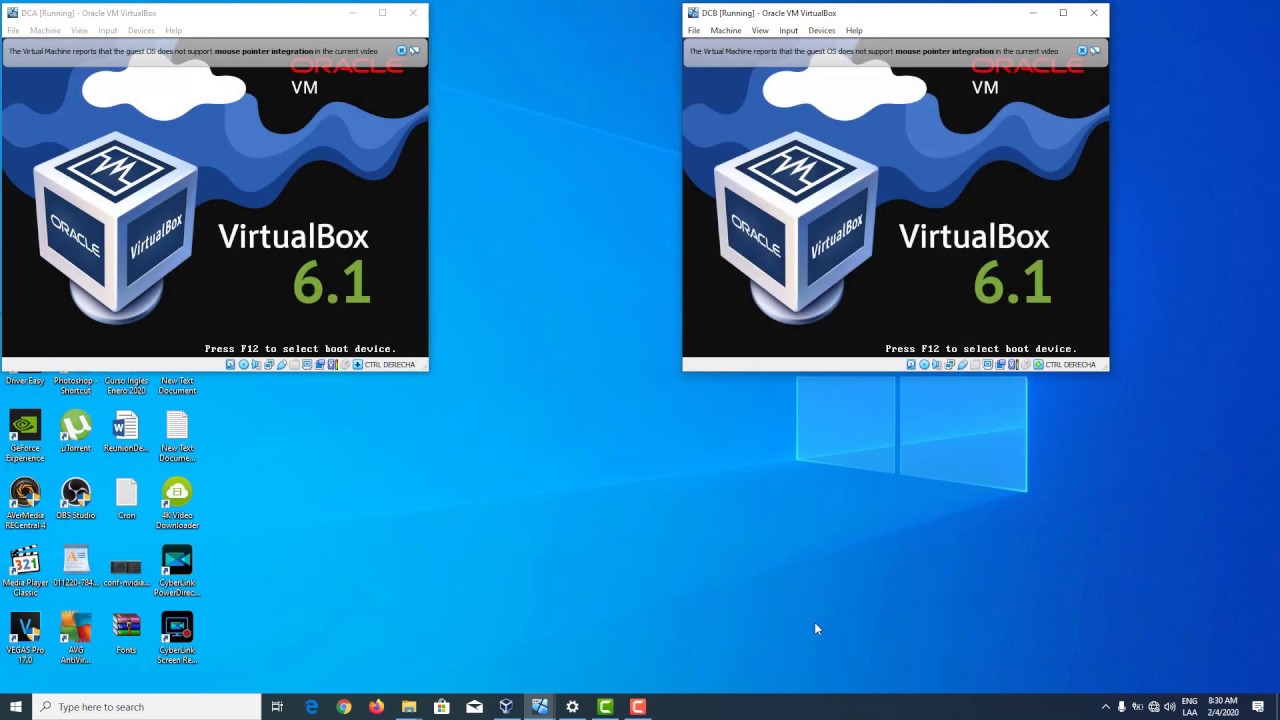Open the USB devices indicator in DCB status bar
1280x720 pixels.
click(962, 364)
